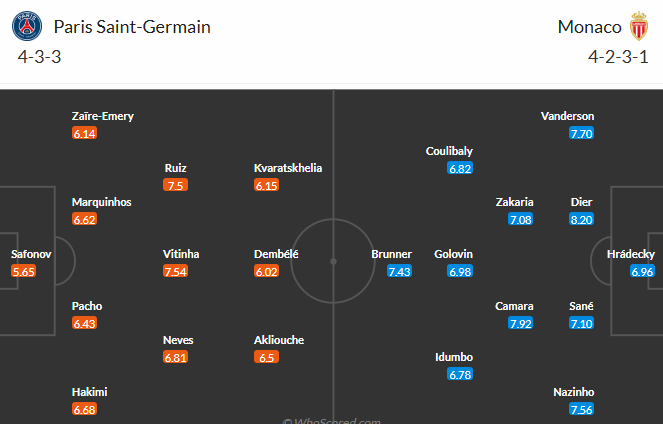Click the PSG 4-3-3 formation label
The image size is (663, 424).
click(x=39, y=57)
